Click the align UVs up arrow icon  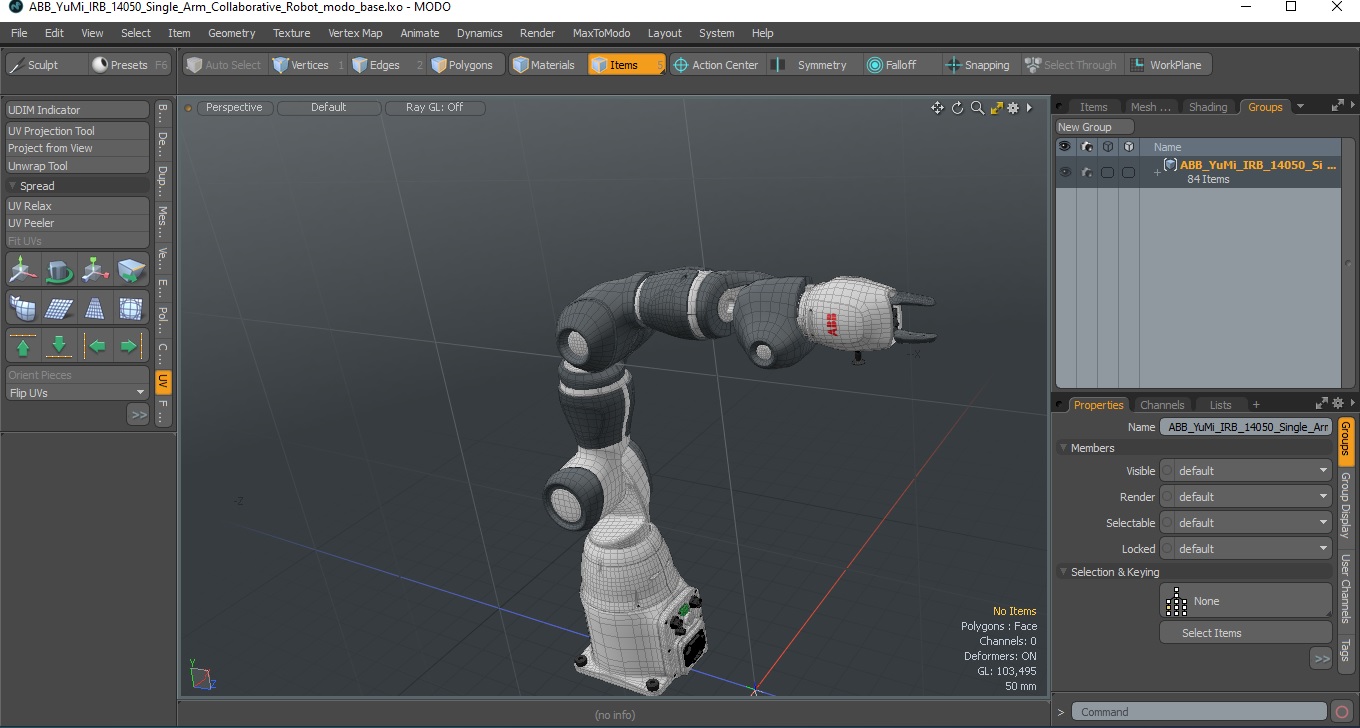click(23, 346)
